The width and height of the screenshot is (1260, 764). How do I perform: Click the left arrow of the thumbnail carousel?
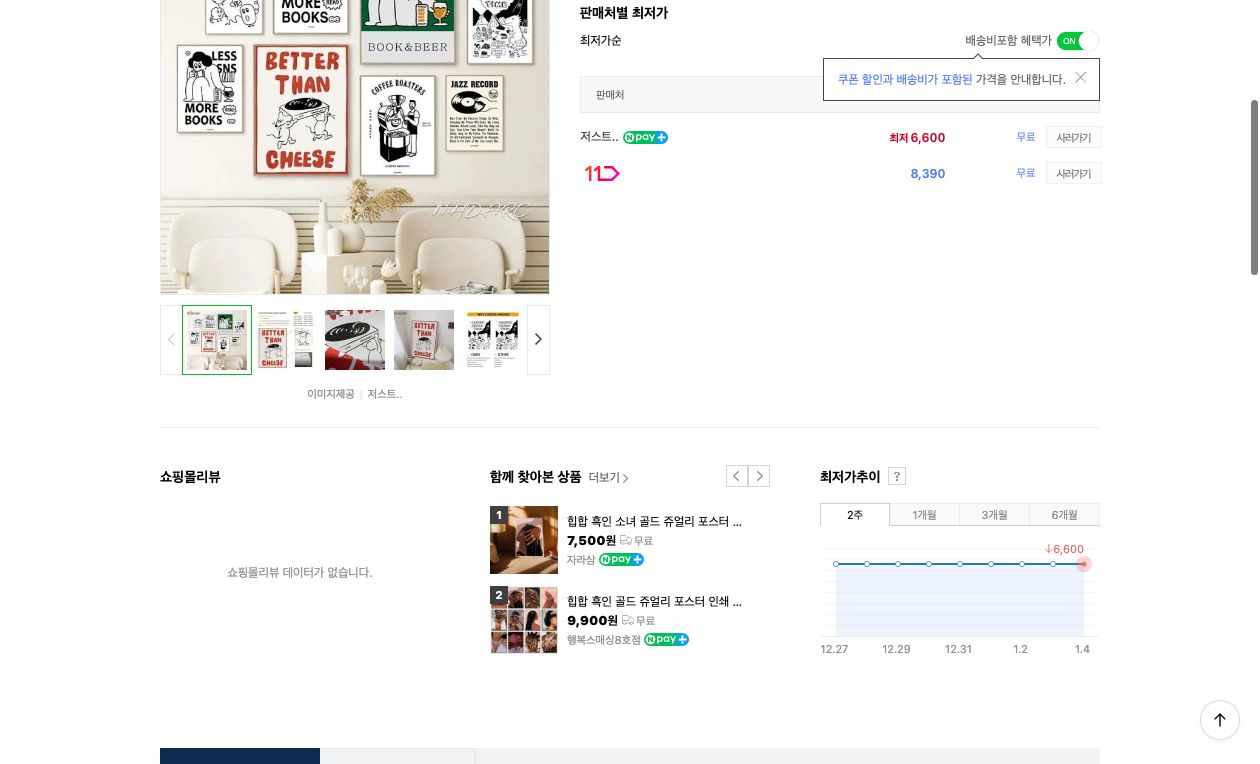tap(171, 339)
